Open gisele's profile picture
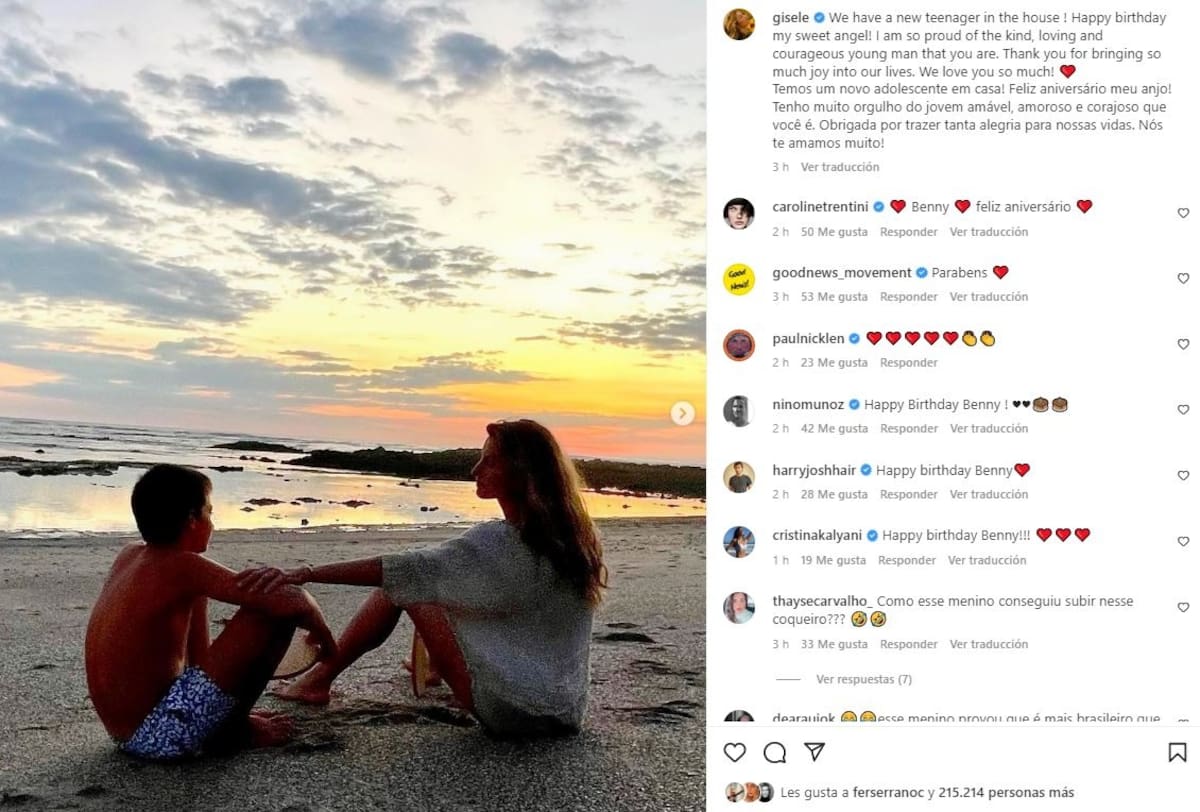Screen dimensions: 1200x812 [x=739, y=24]
